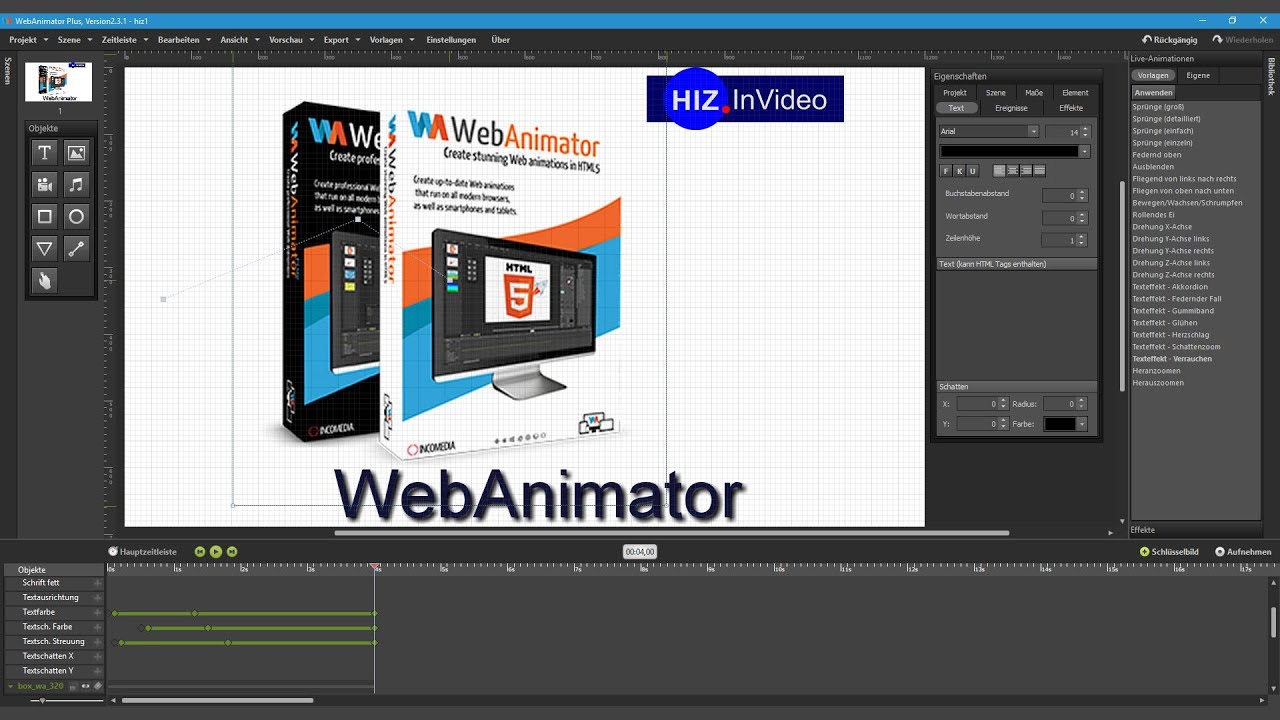Toggle underline U text formatting
This screenshot has height=720, width=1280.
click(972, 171)
